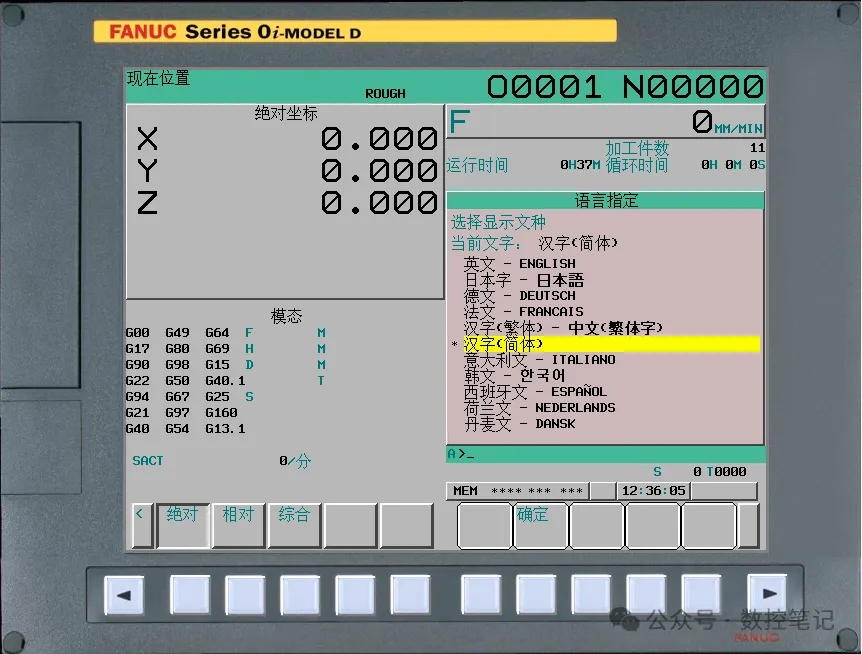
Task: Click modal code G49
Action: coord(177,333)
